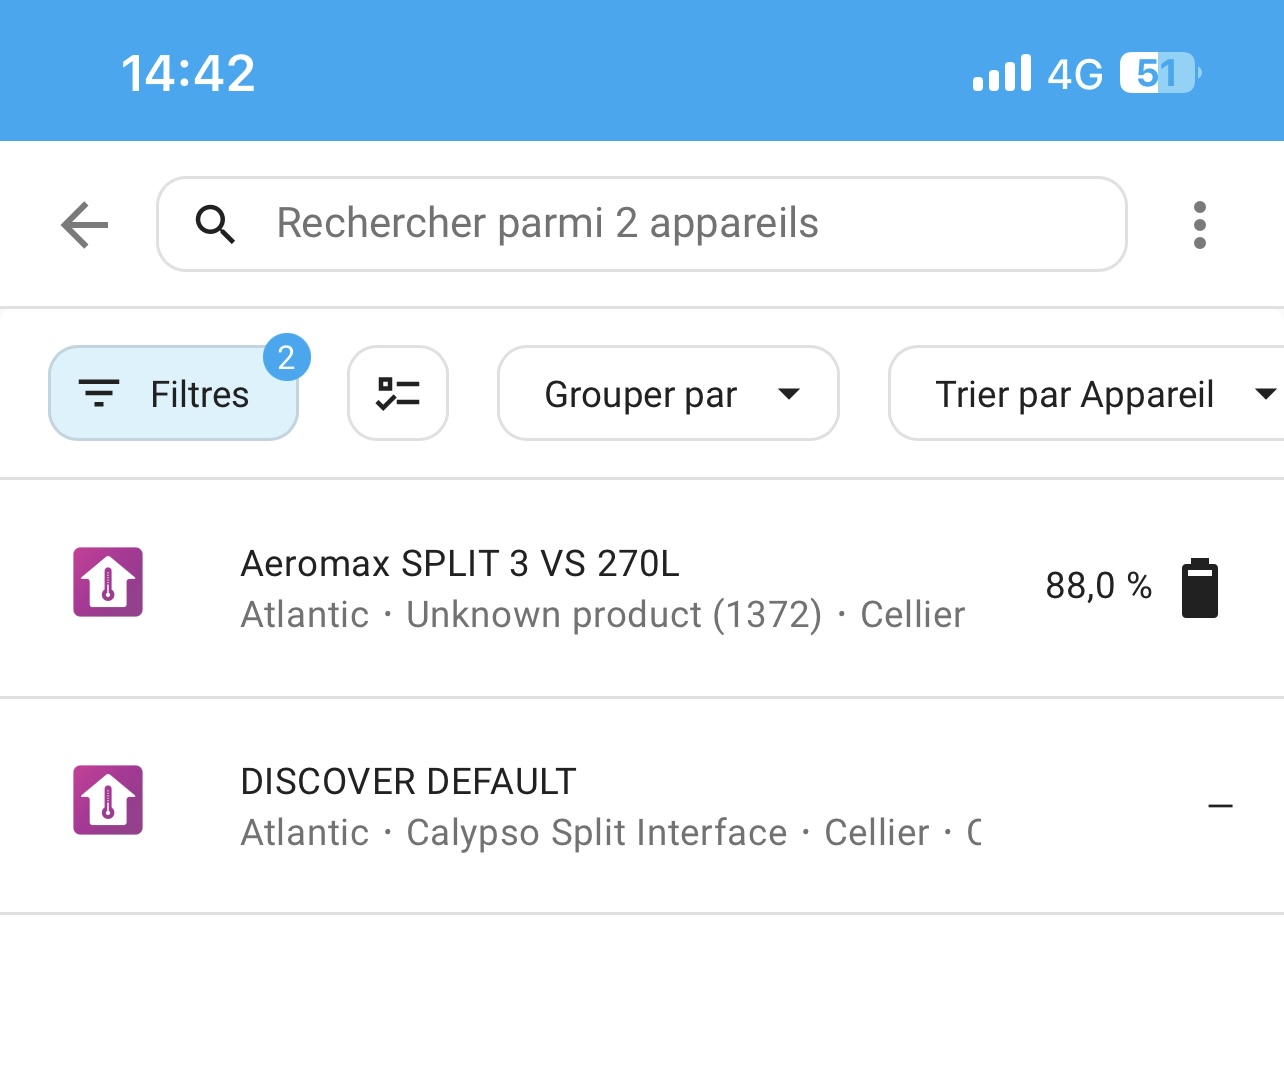Click the search magnifier icon
The width and height of the screenshot is (1284, 1081).
coord(215,224)
